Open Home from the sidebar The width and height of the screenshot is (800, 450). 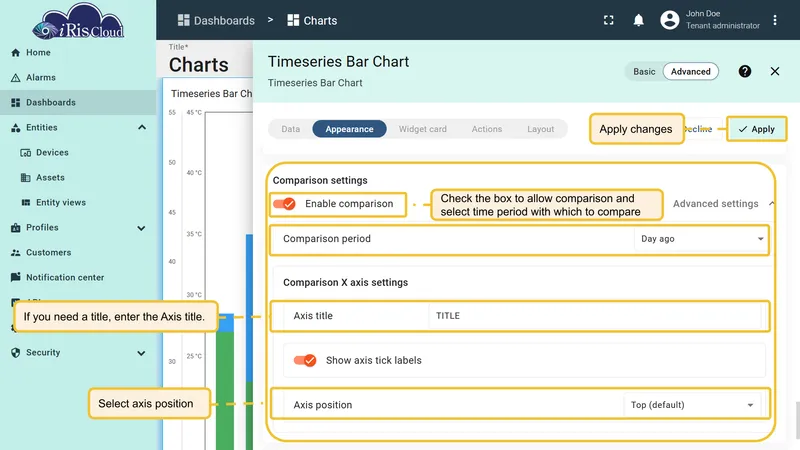pyautogui.click(x=38, y=53)
